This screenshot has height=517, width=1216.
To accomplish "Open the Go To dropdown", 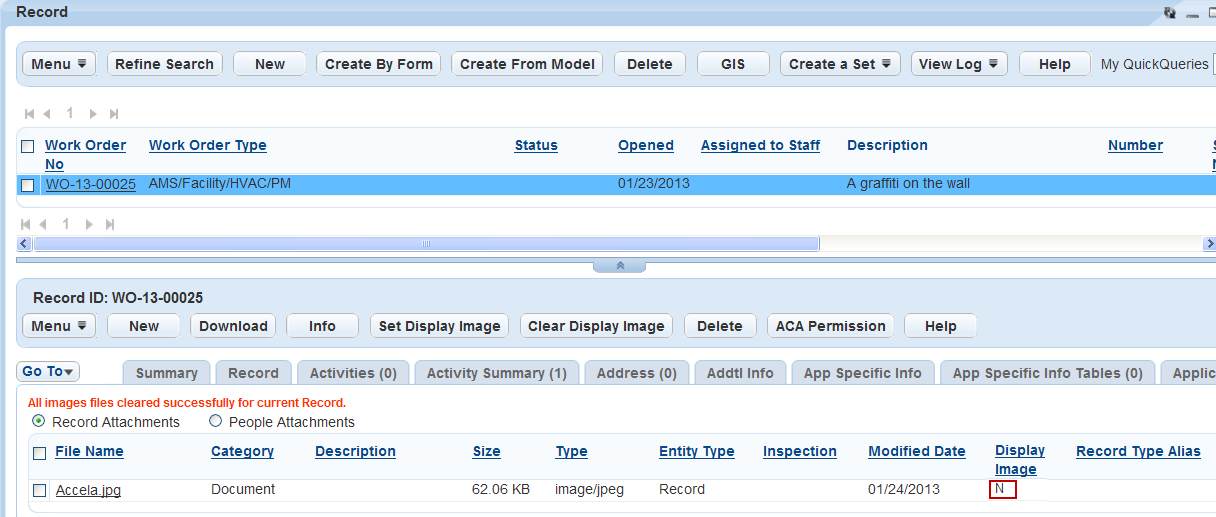I will click(48, 372).
